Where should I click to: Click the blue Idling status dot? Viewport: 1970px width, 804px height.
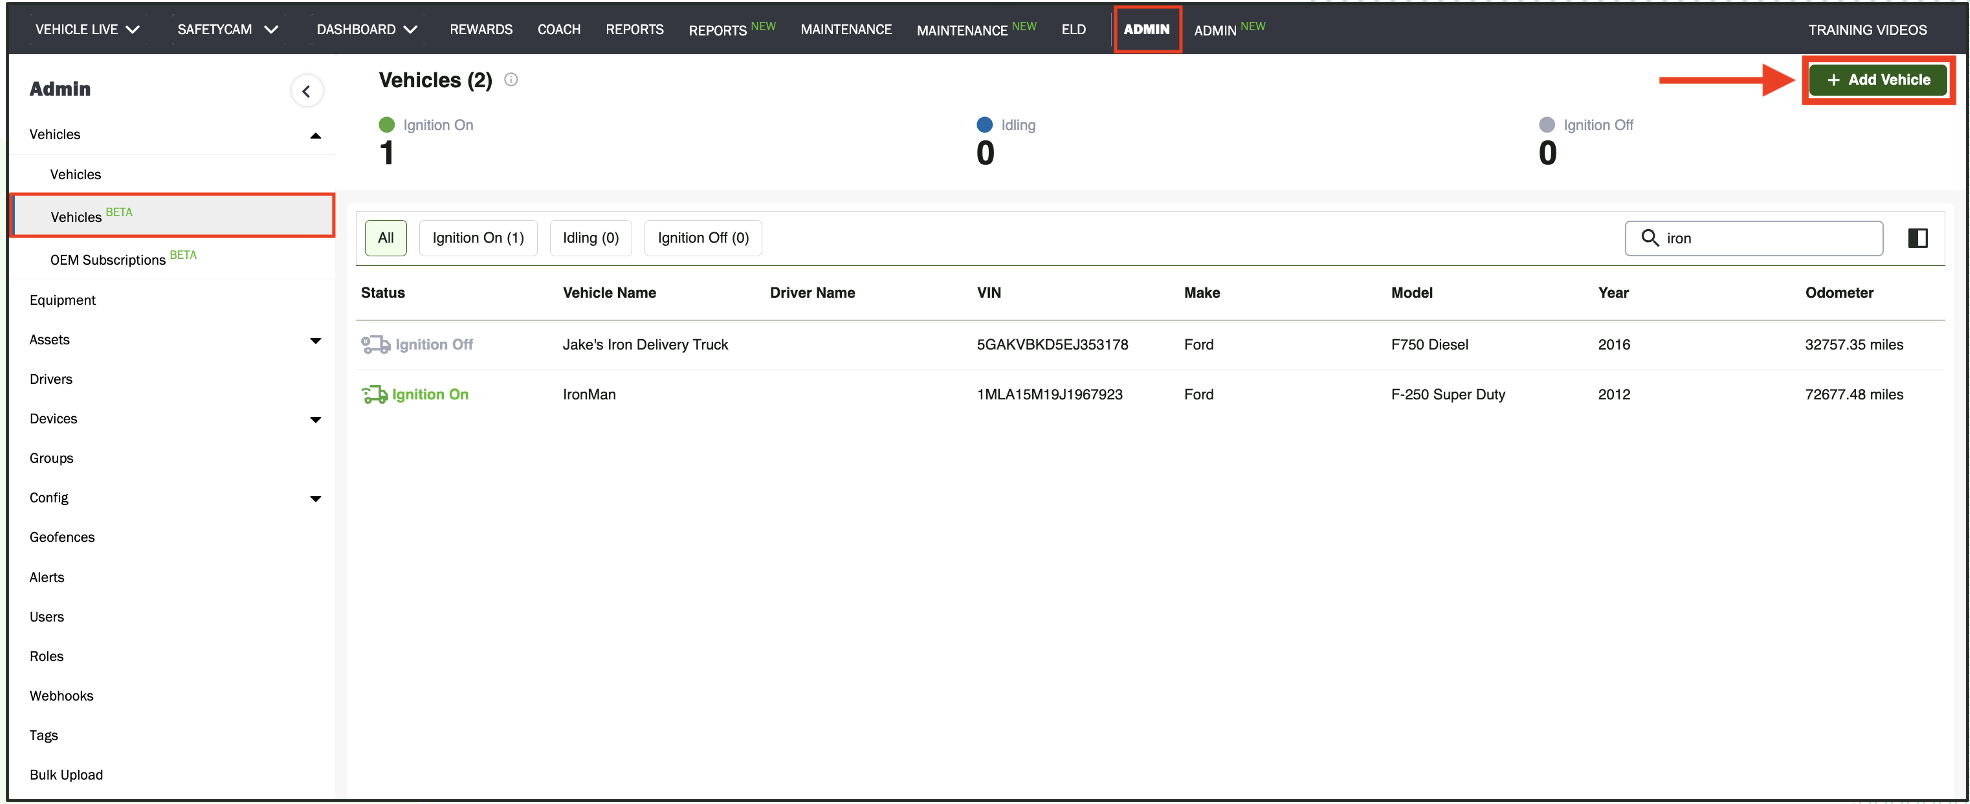click(985, 125)
